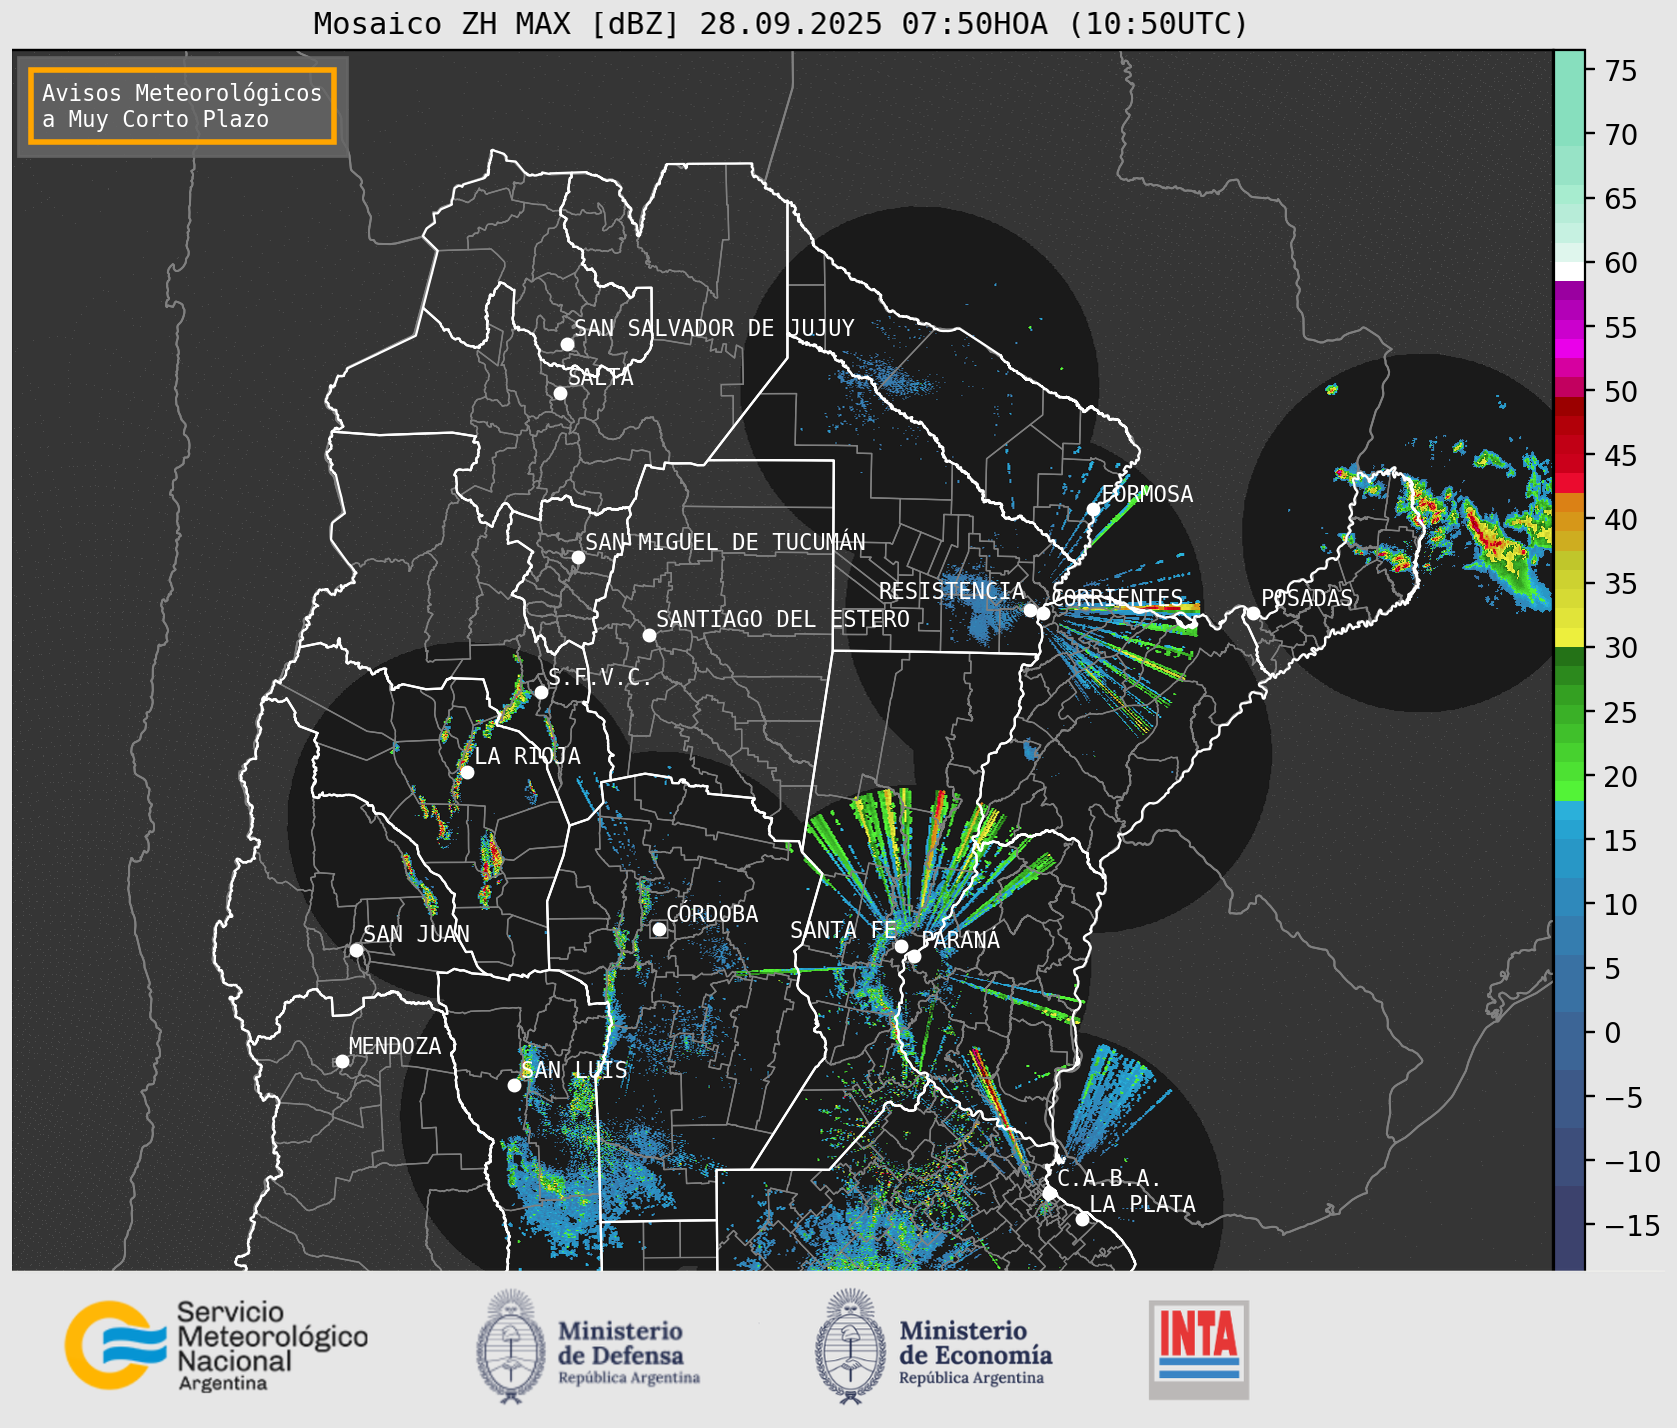Click the mosaic title with date and time
The image size is (1677, 1428).
point(781,23)
